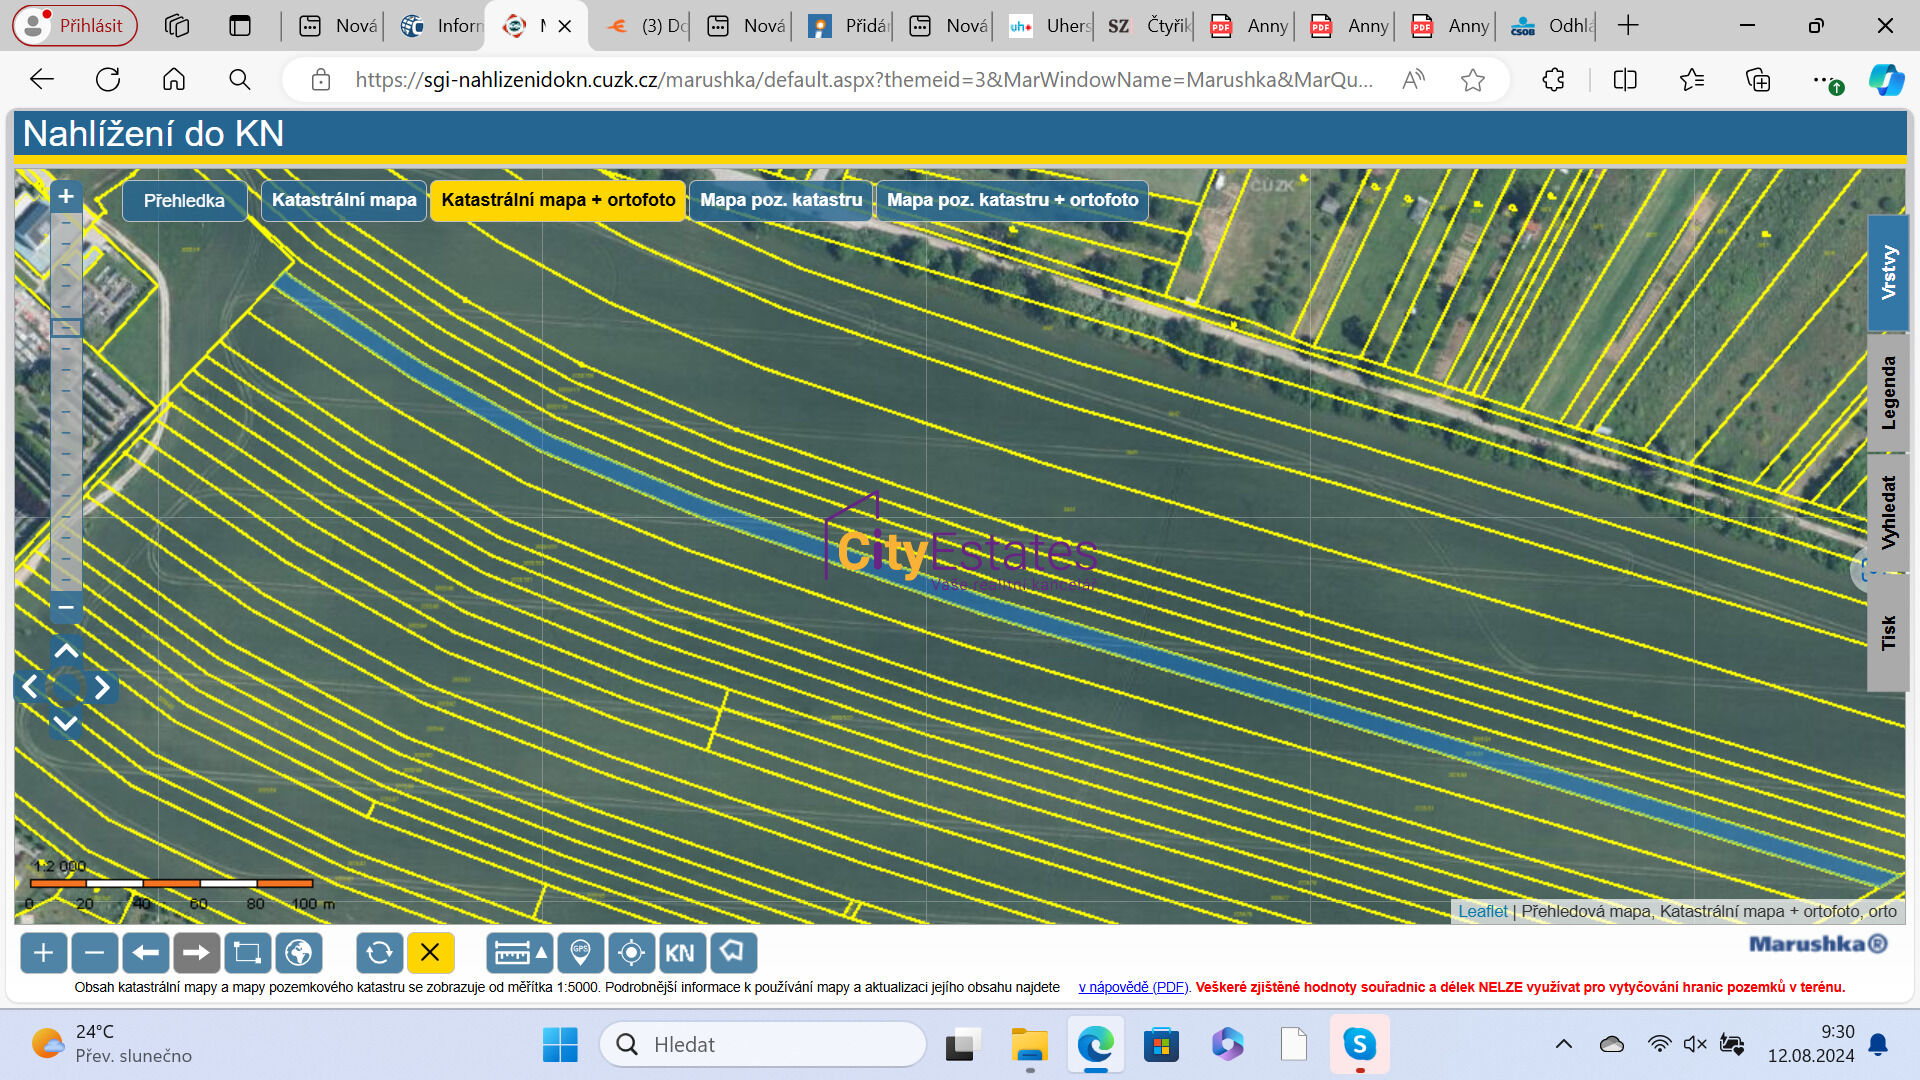Image resolution: width=1920 pixels, height=1080 pixels.
Task: Open a new browser tab
Action: (1628, 26)
